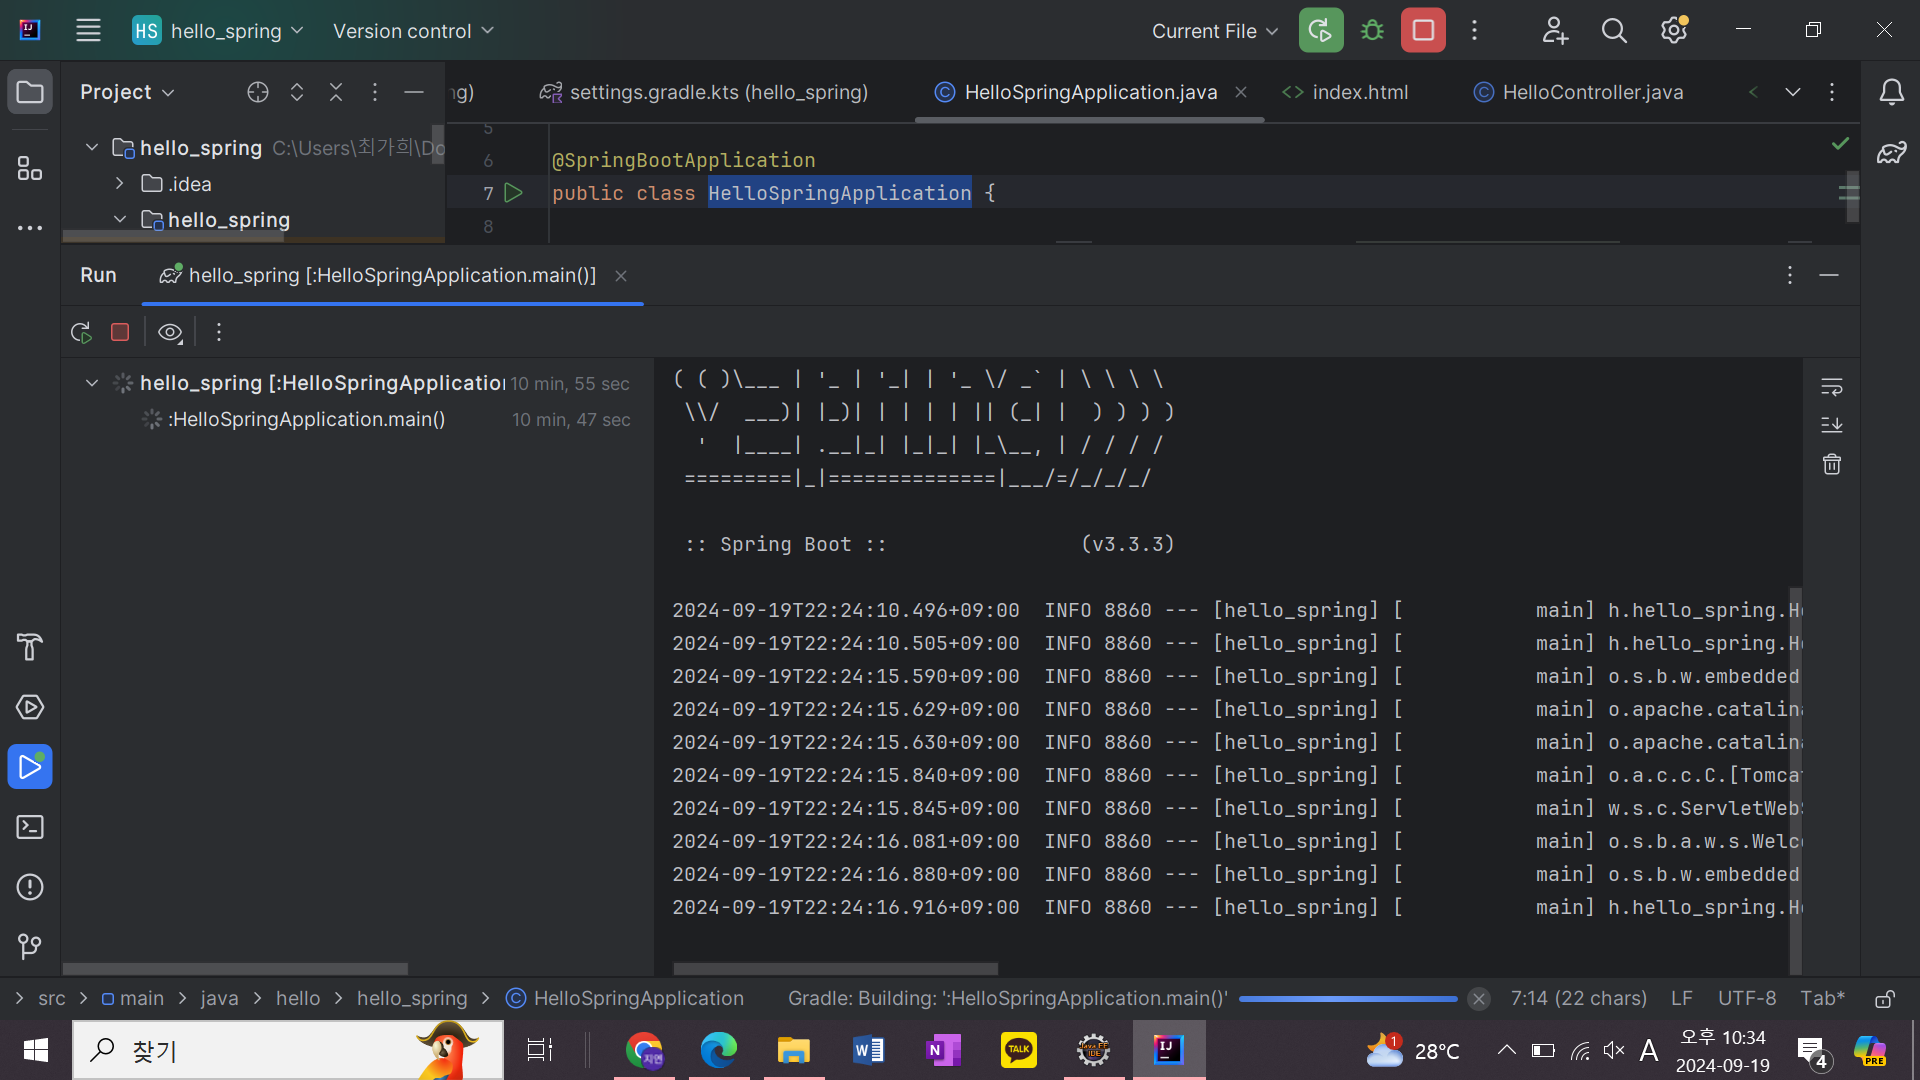Expand the .idea folder
Image resolution: width=1920 pixels, height=1080 pixels.
(x=119, y=183)
